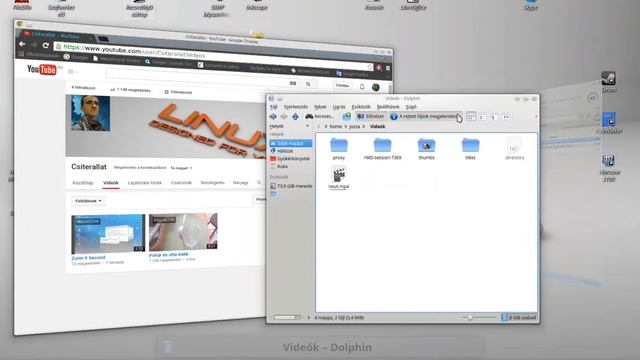This screenshot has width=640, height=360.
Task: Open the pohár video thumbnail on YouTube
Action: tap(183, 232)
